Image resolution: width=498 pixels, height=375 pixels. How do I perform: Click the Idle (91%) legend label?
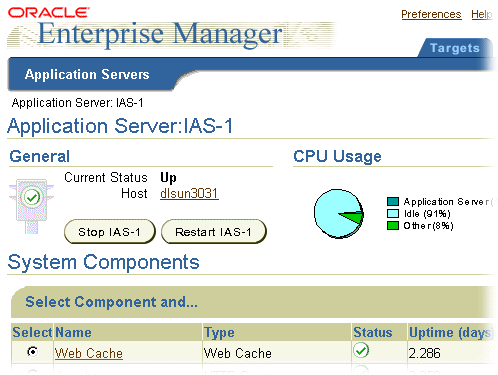427,213
